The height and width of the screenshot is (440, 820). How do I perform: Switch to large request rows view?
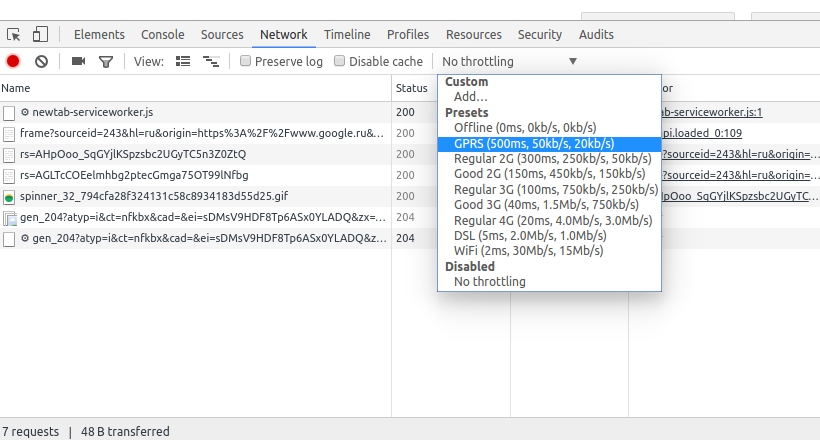coord(183,61)
